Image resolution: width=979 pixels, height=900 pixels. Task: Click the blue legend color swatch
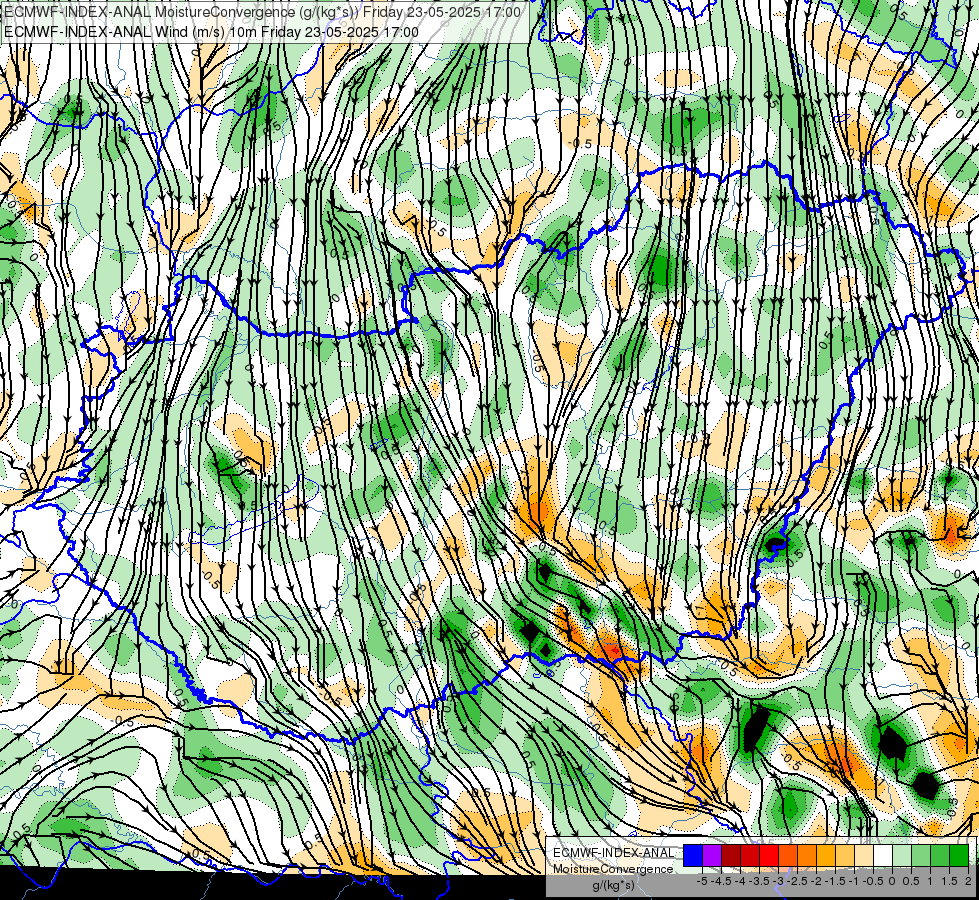click(693, 856)
